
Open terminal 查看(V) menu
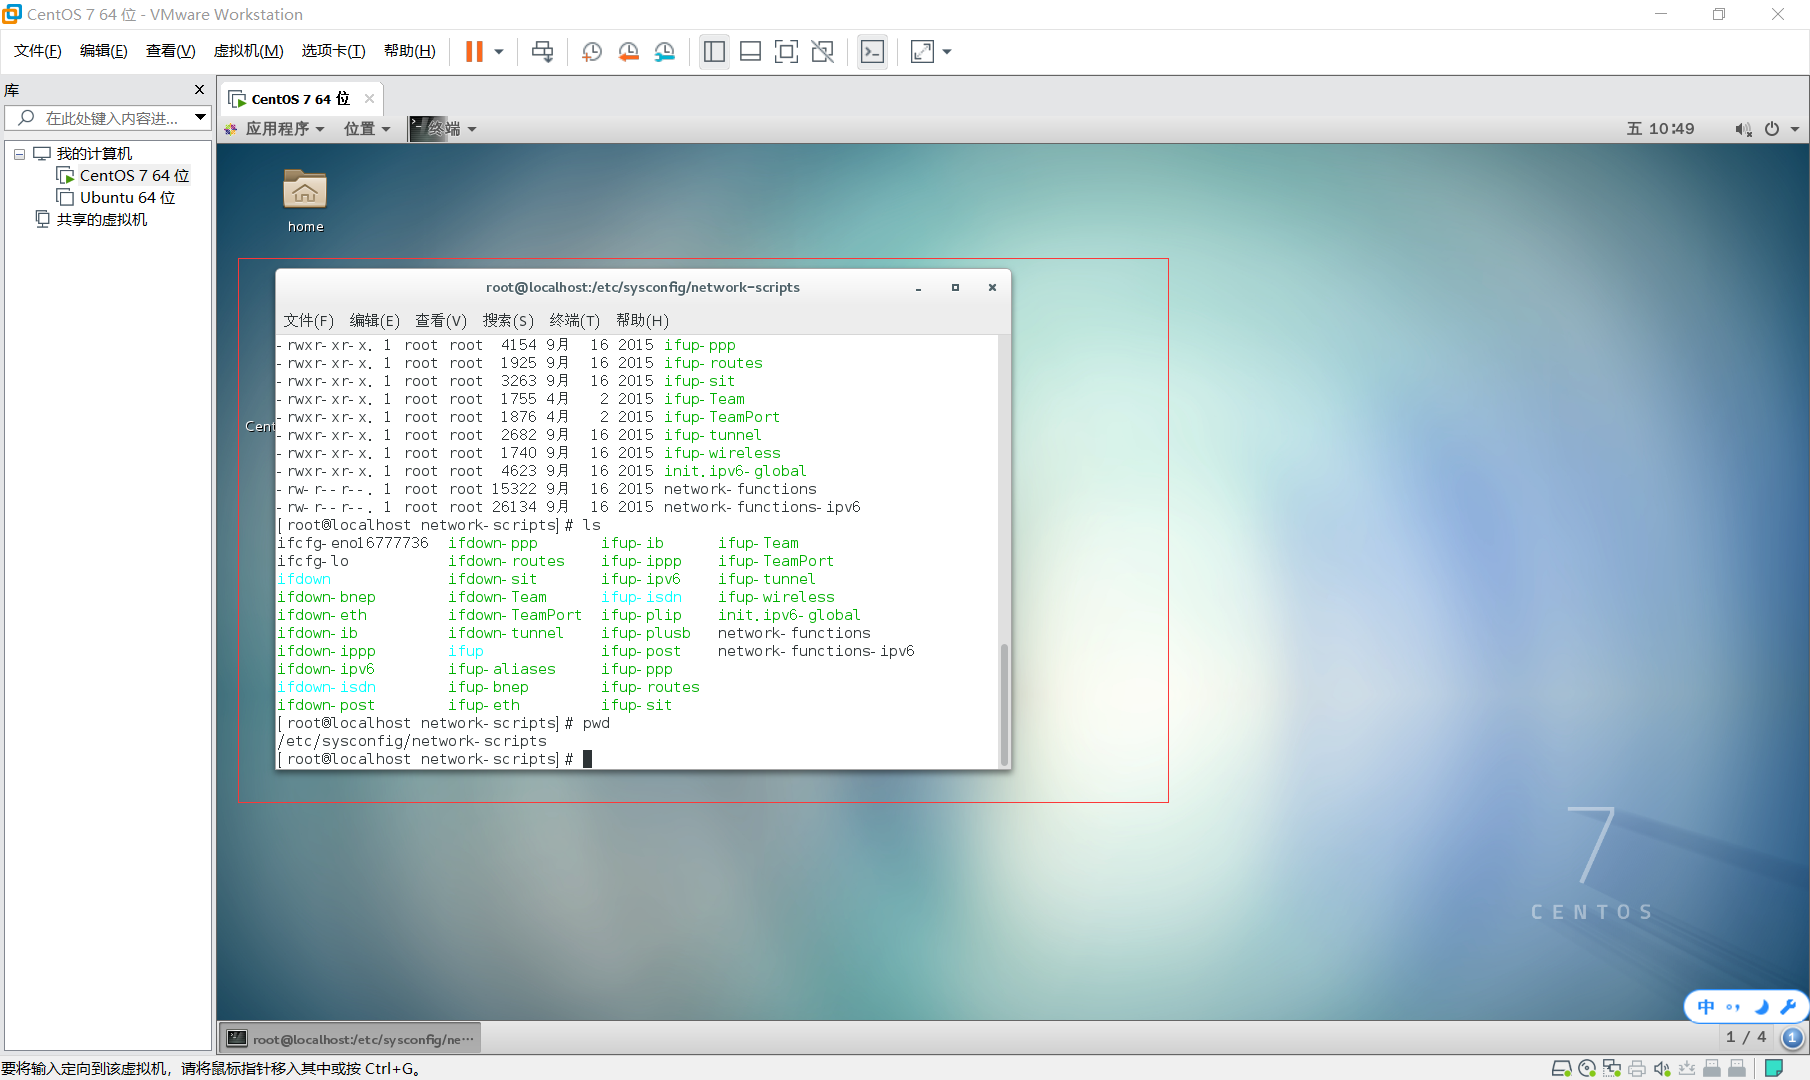tap(441, 321)
